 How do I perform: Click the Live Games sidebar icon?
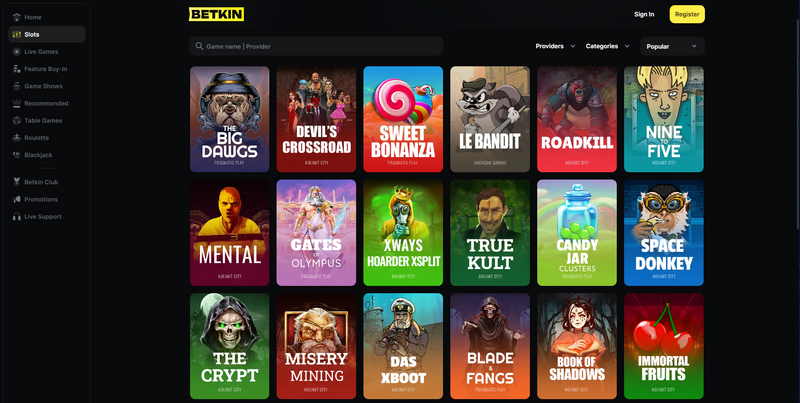[17, 52]
